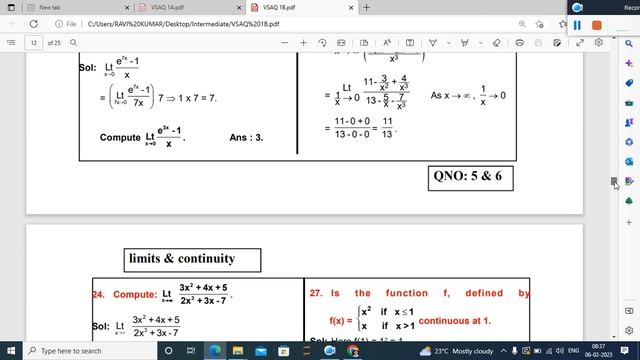
Task: Open the clock and date flyout
Action: coord(598,351)
